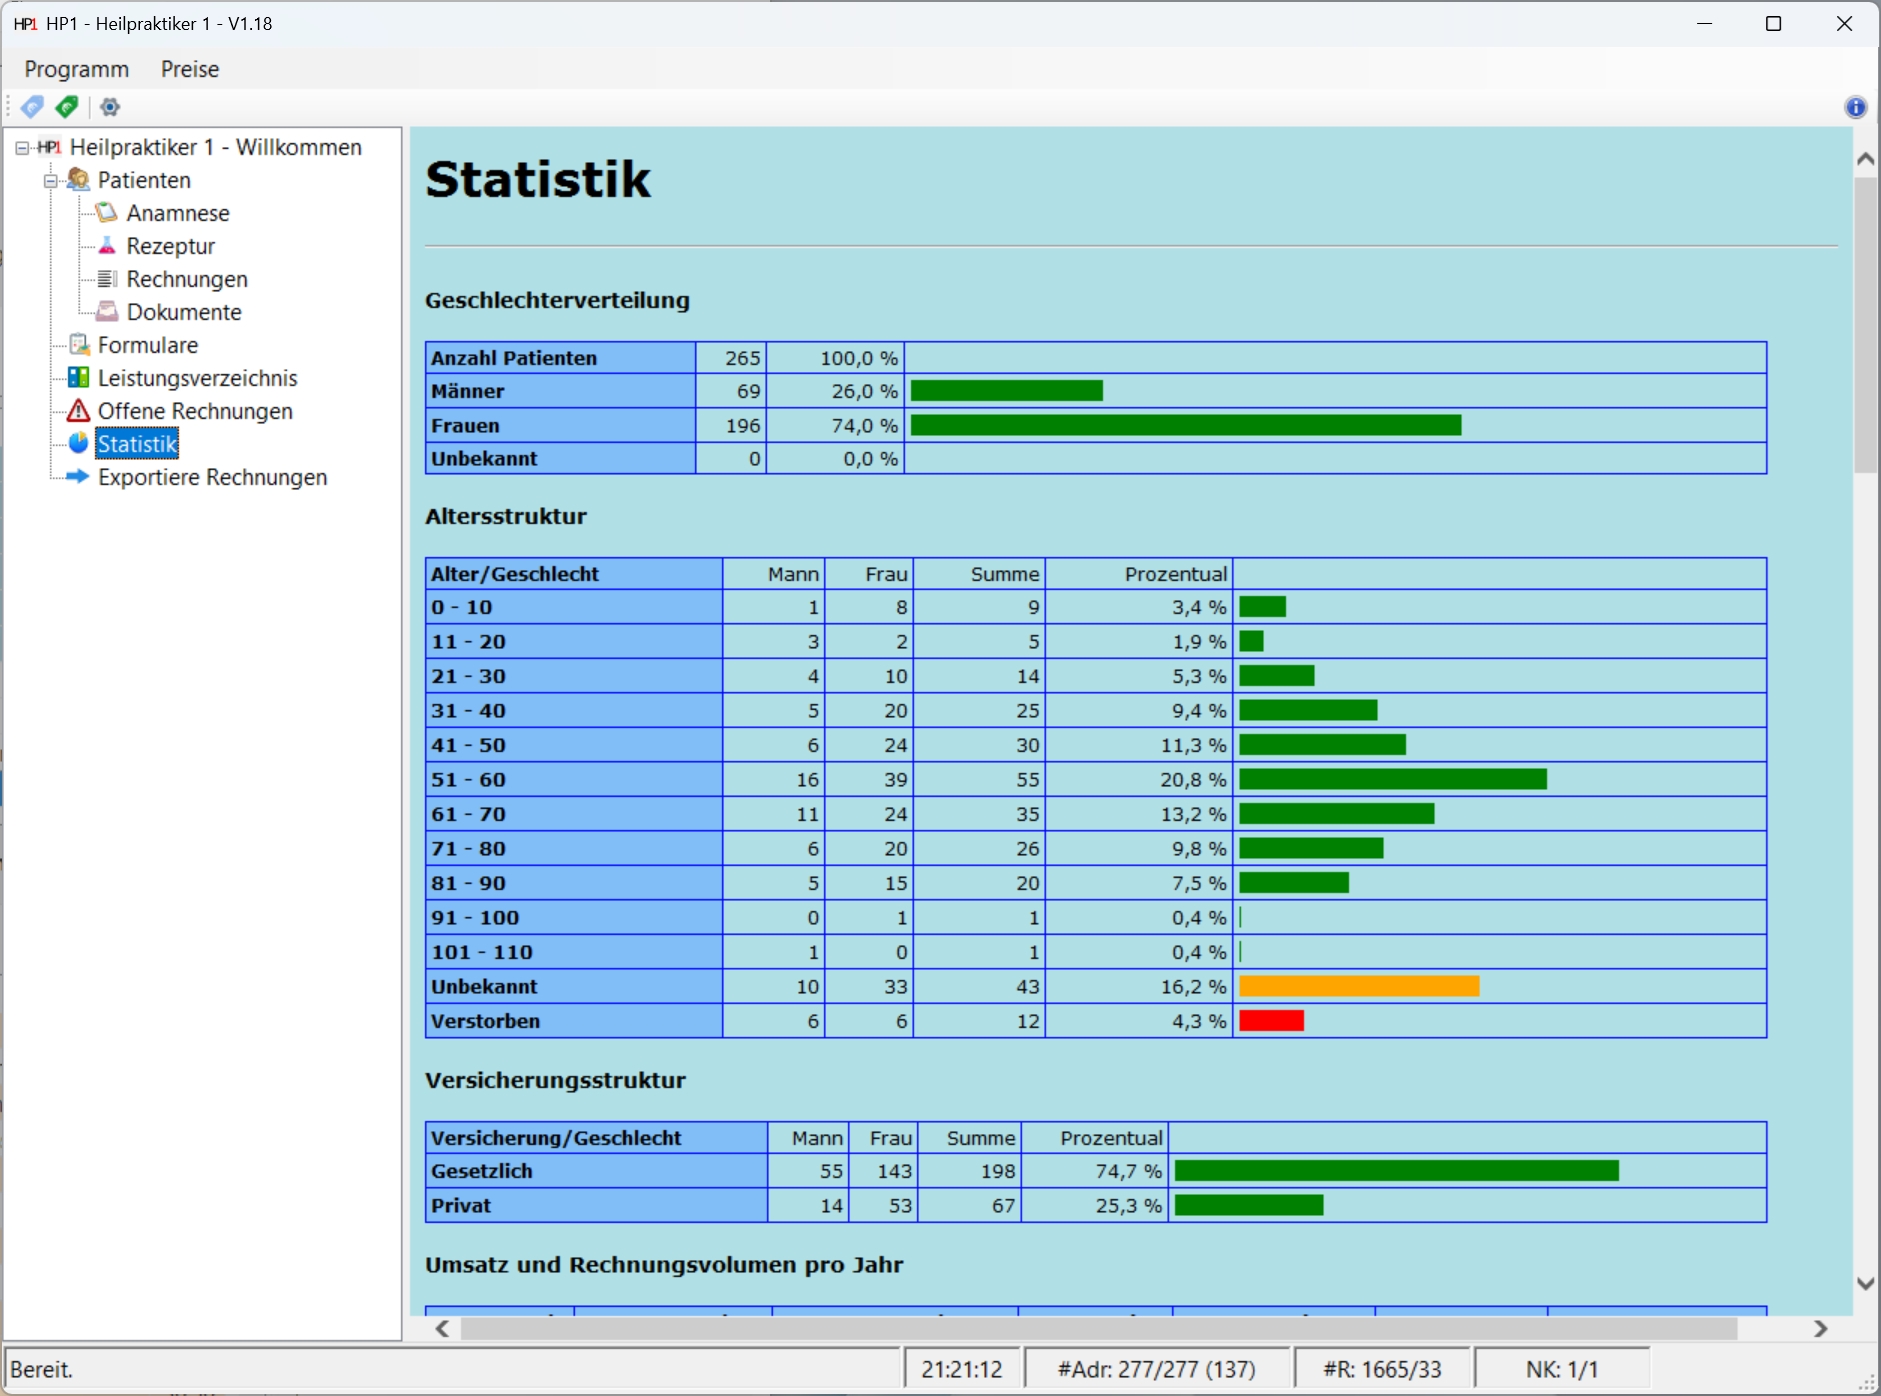Image resolution: width=1881 pixels, height=1396 pixels.
Task: Collapse the Patienten tree node
Action: (50, 181)
